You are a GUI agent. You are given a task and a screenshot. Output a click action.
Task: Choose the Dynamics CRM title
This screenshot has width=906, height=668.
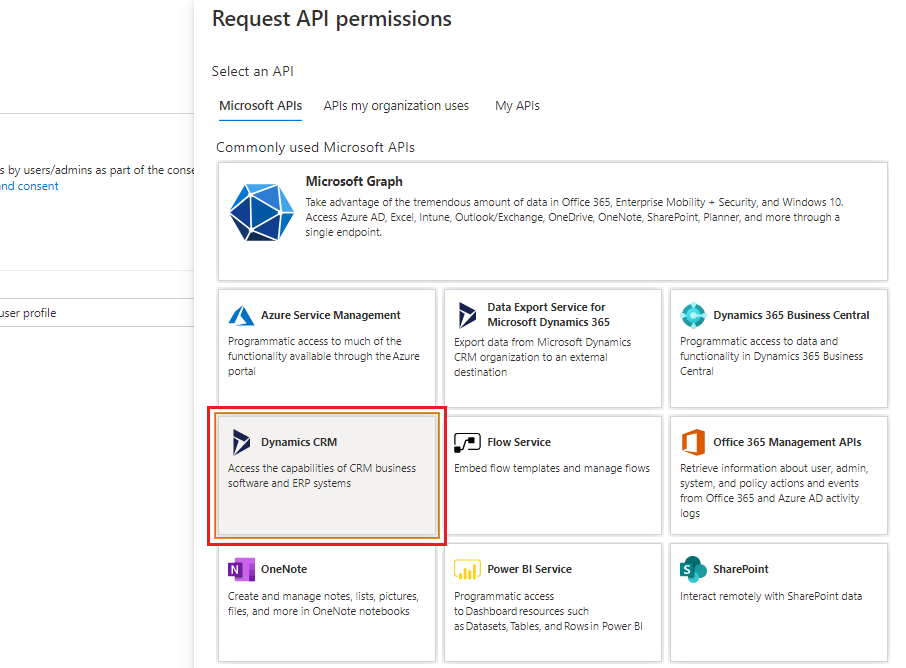click(299, 442)
